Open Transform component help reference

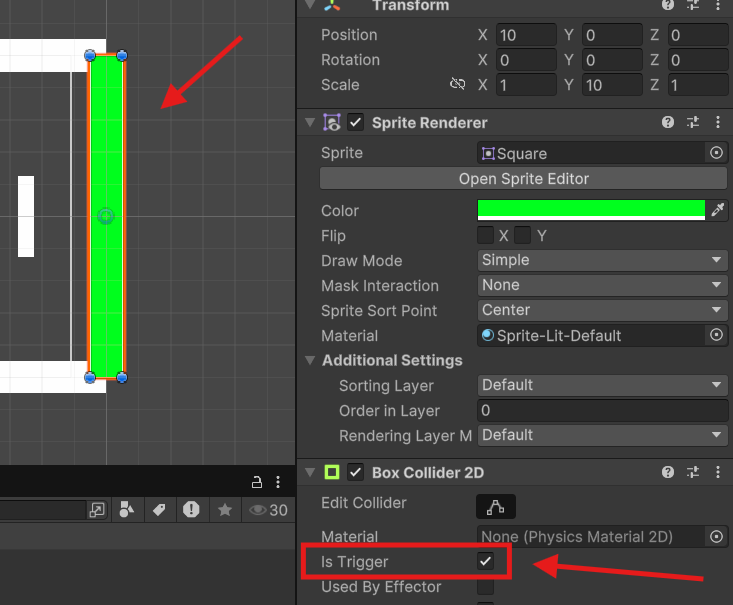coord(668,5)
